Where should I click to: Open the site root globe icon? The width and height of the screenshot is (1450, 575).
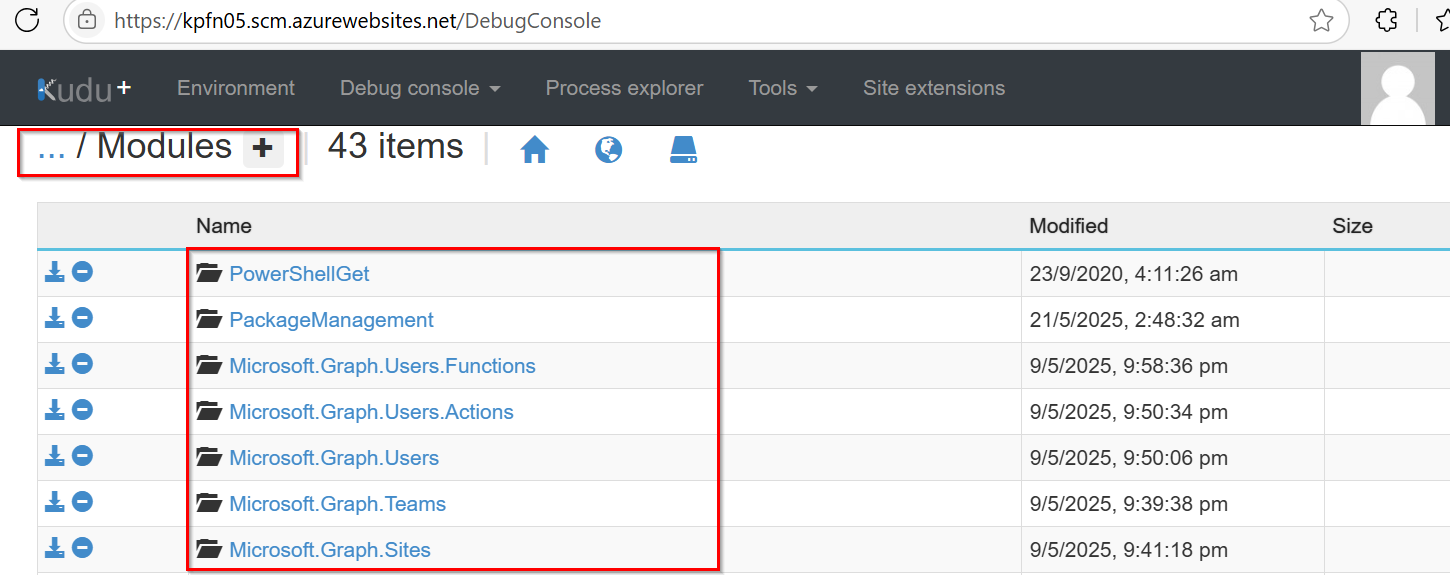(x=608, y=150)
